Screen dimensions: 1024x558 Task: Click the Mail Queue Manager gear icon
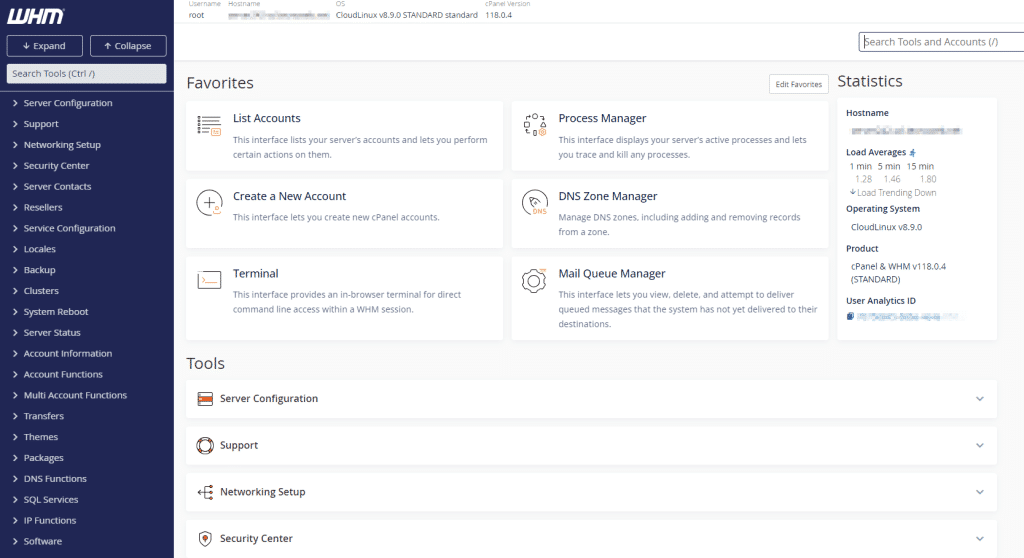pyautogui.click(x=534, y=281)
